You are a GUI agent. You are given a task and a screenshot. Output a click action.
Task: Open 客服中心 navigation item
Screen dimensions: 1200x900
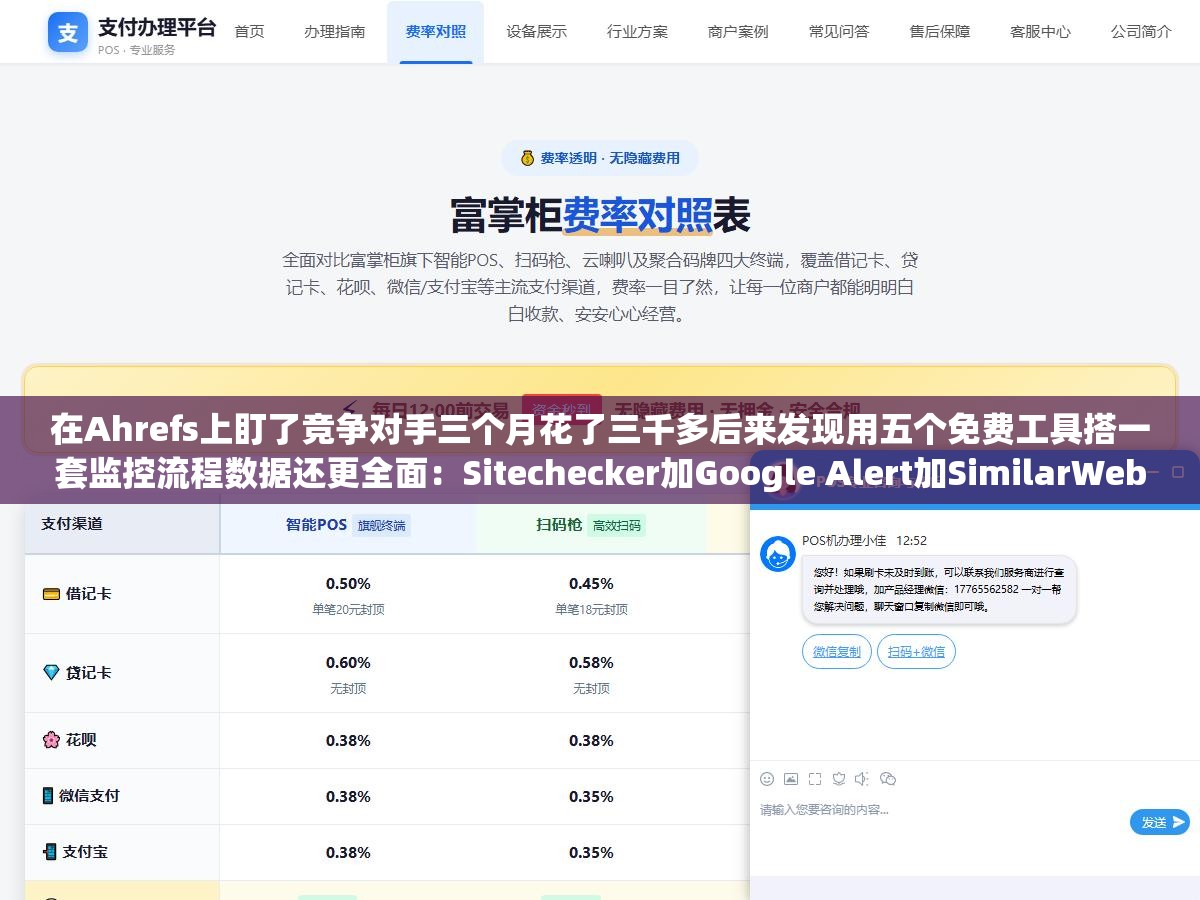pyautogui.click(x=1040, y=31)
